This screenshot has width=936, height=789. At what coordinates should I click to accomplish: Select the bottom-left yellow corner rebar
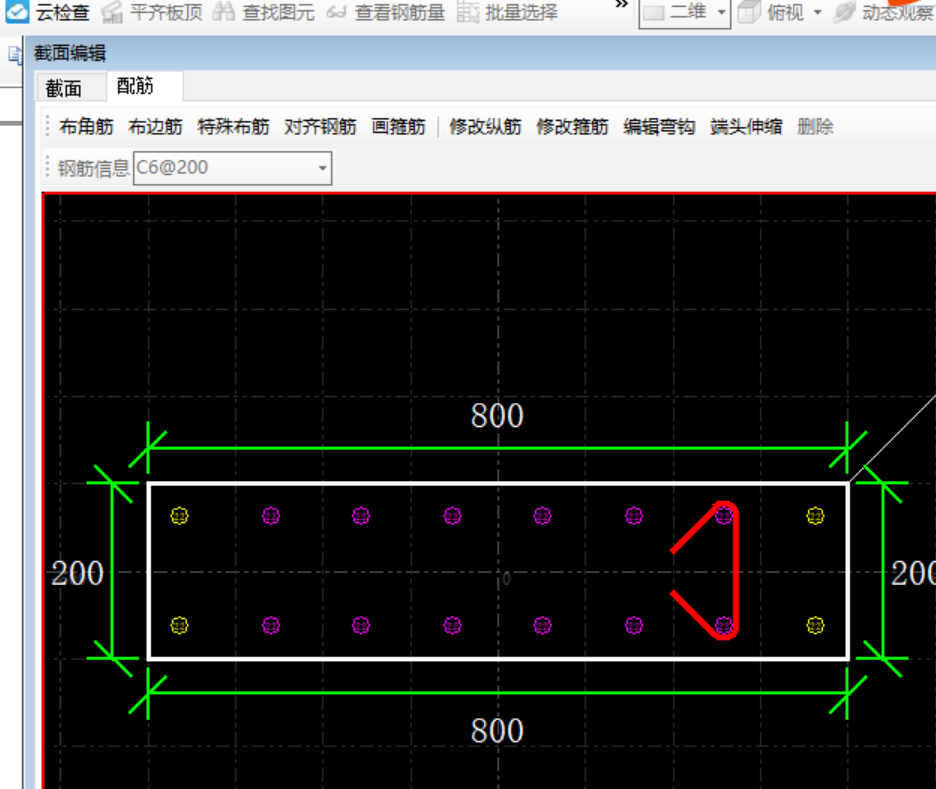(180, 625)
